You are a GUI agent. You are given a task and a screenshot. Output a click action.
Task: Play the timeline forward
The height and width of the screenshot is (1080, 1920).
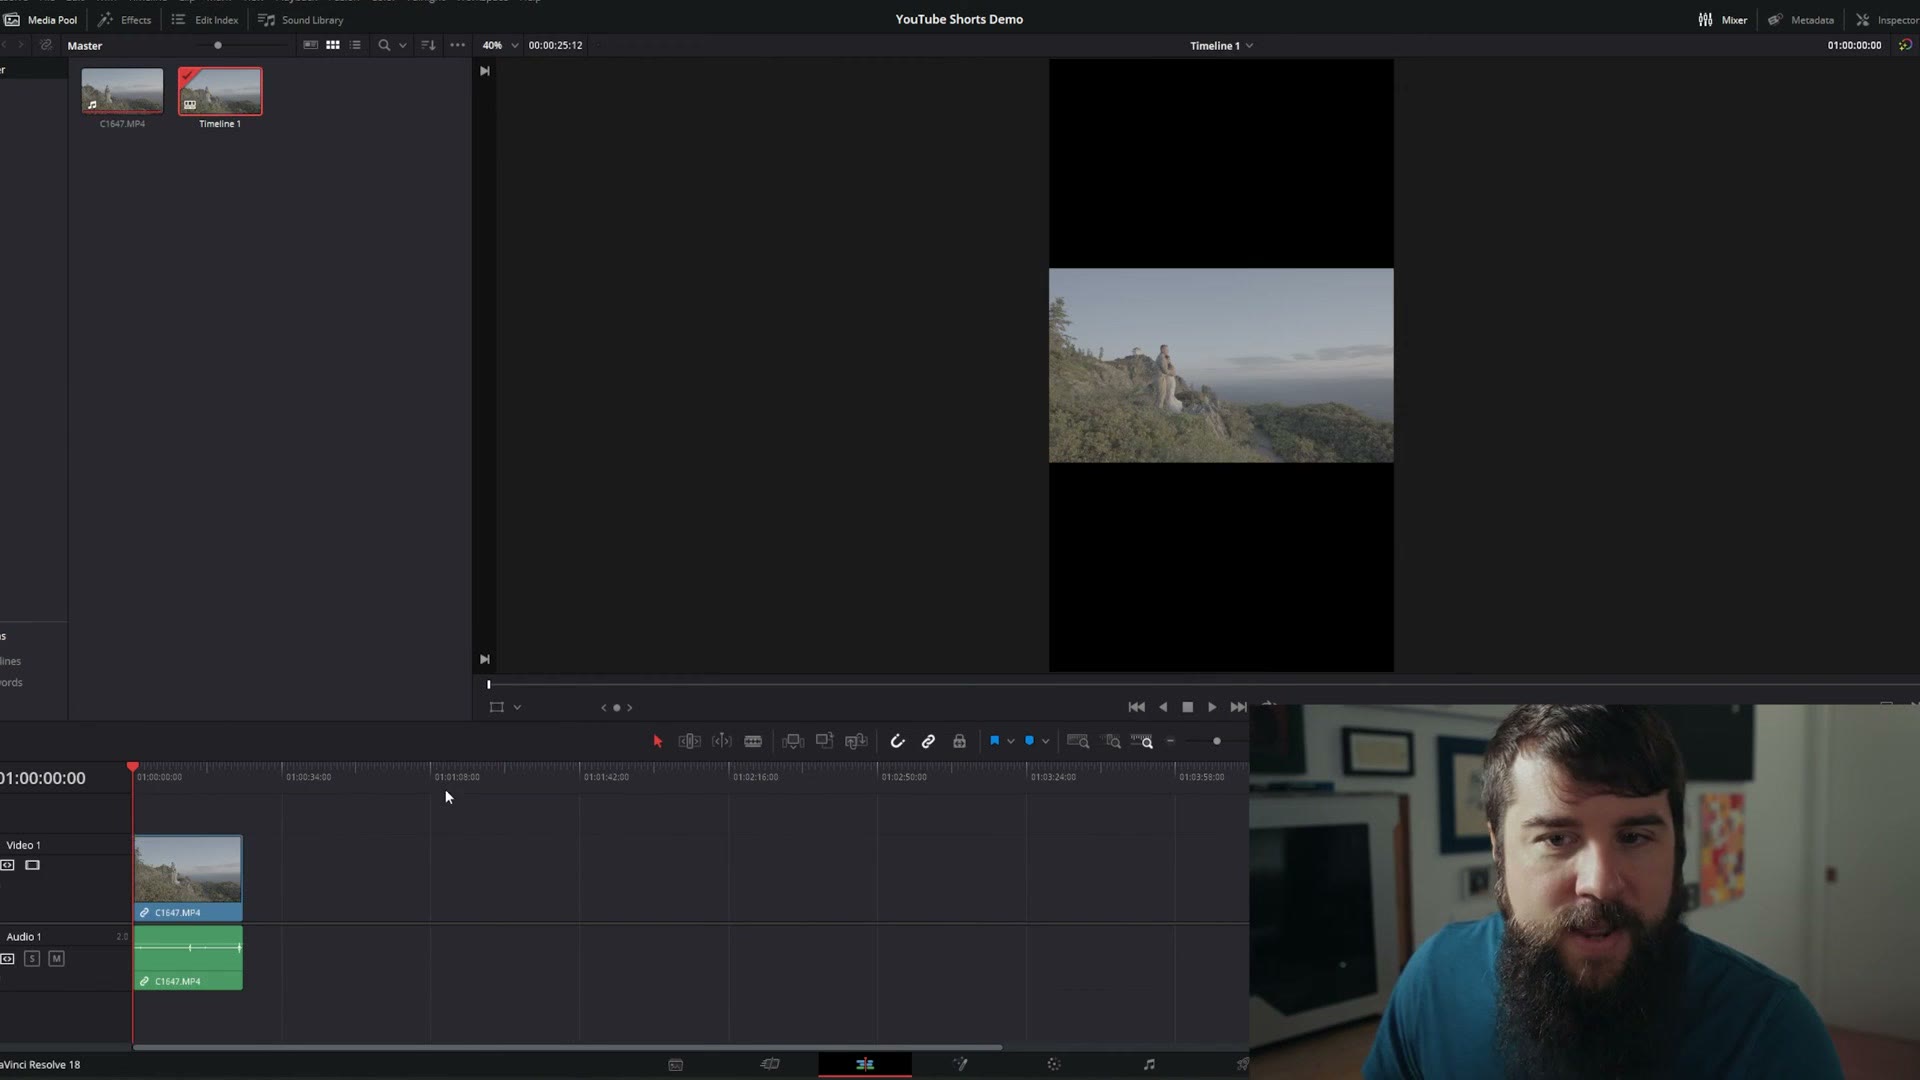point(1212,707)
